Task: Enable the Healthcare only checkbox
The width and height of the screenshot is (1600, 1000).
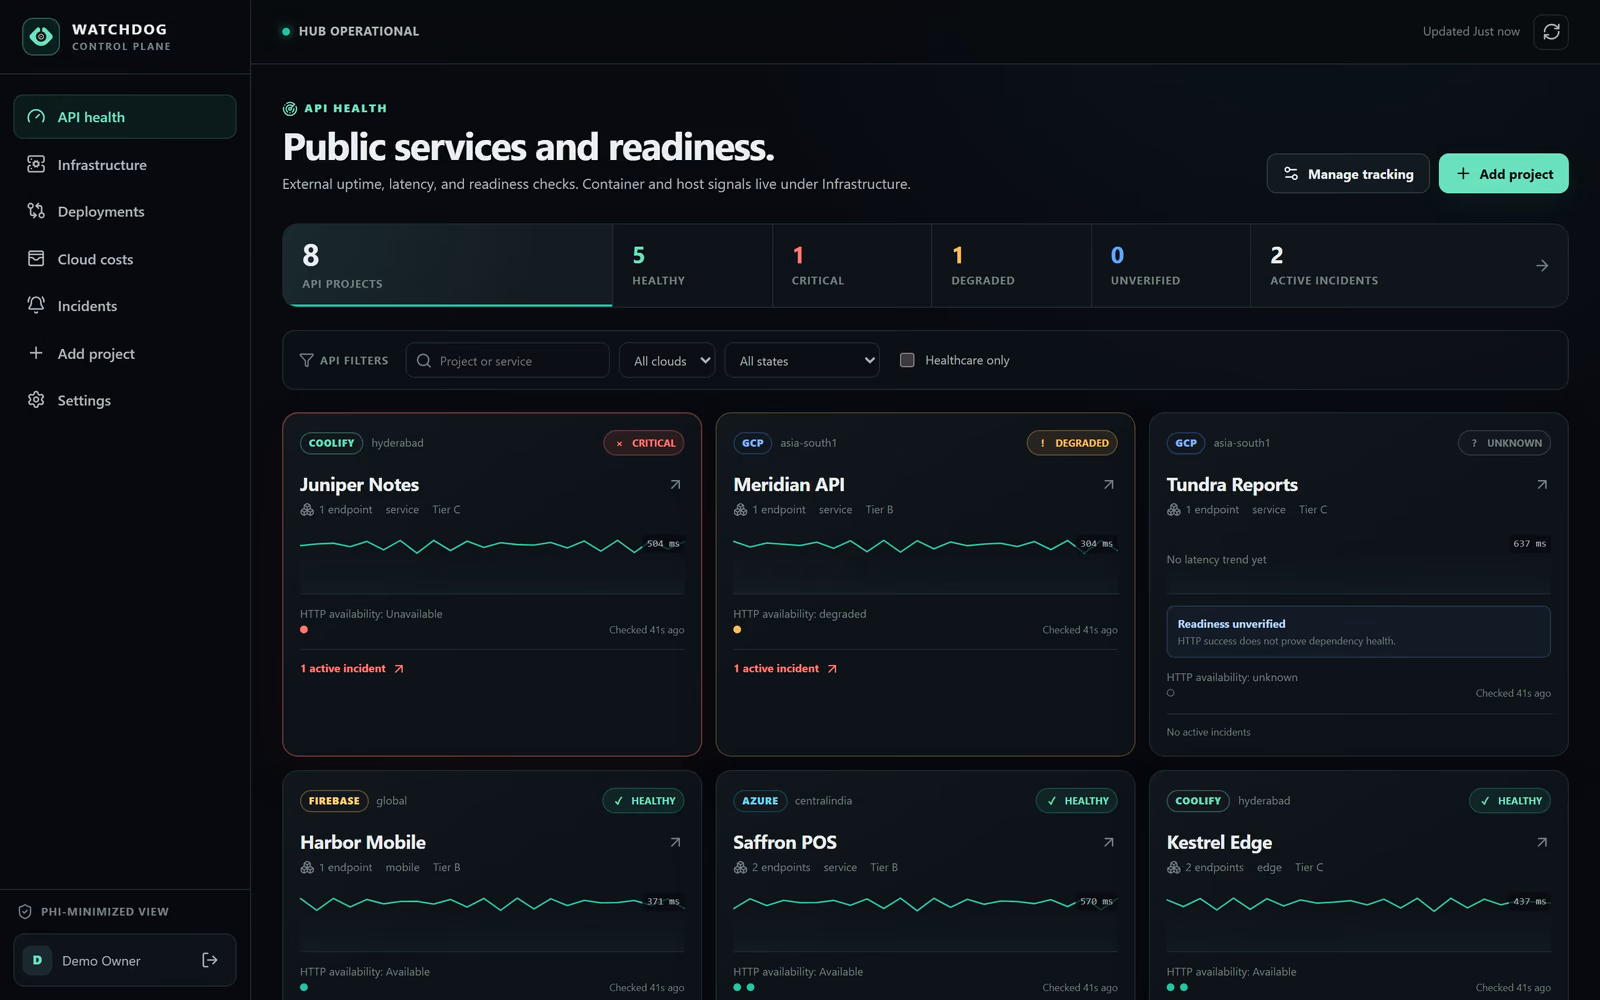Action: [x=907, y=360]
